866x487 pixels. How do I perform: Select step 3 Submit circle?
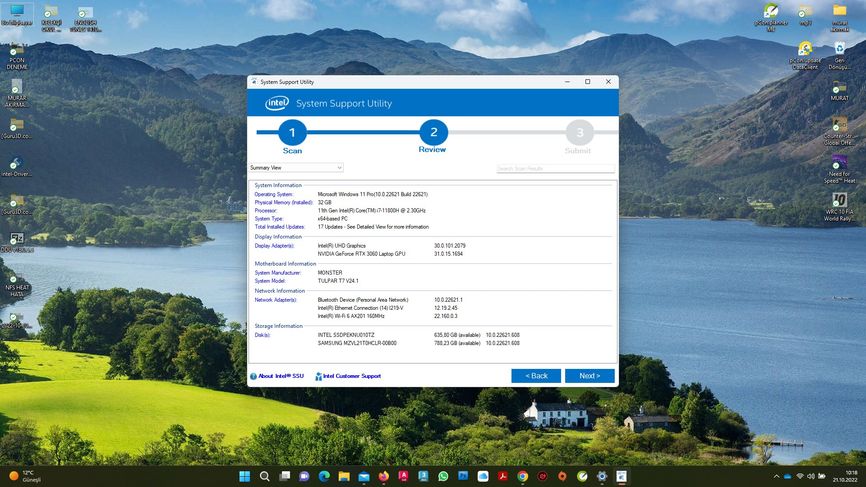click(579, 133)
